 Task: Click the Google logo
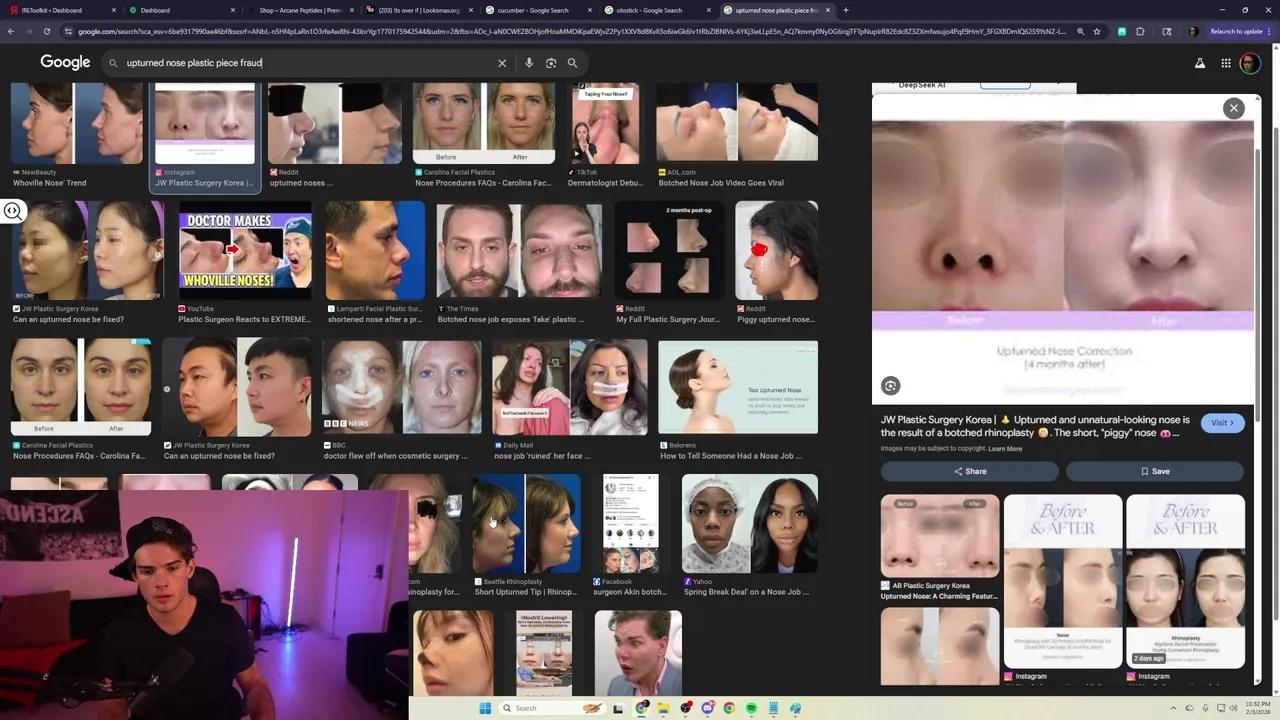click(65, 62)
